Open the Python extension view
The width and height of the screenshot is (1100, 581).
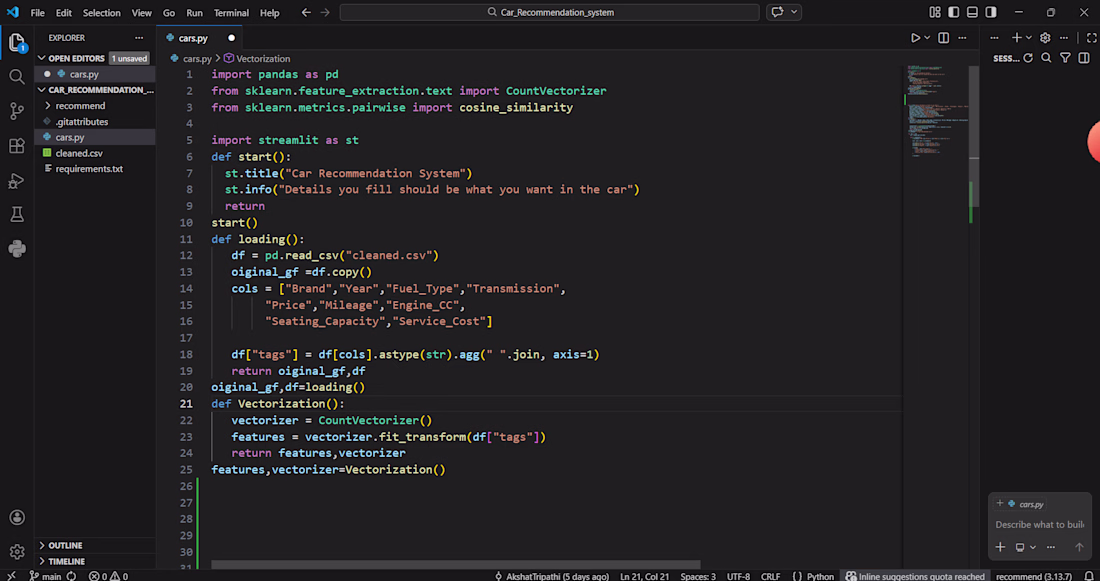[x=17, y=249]
